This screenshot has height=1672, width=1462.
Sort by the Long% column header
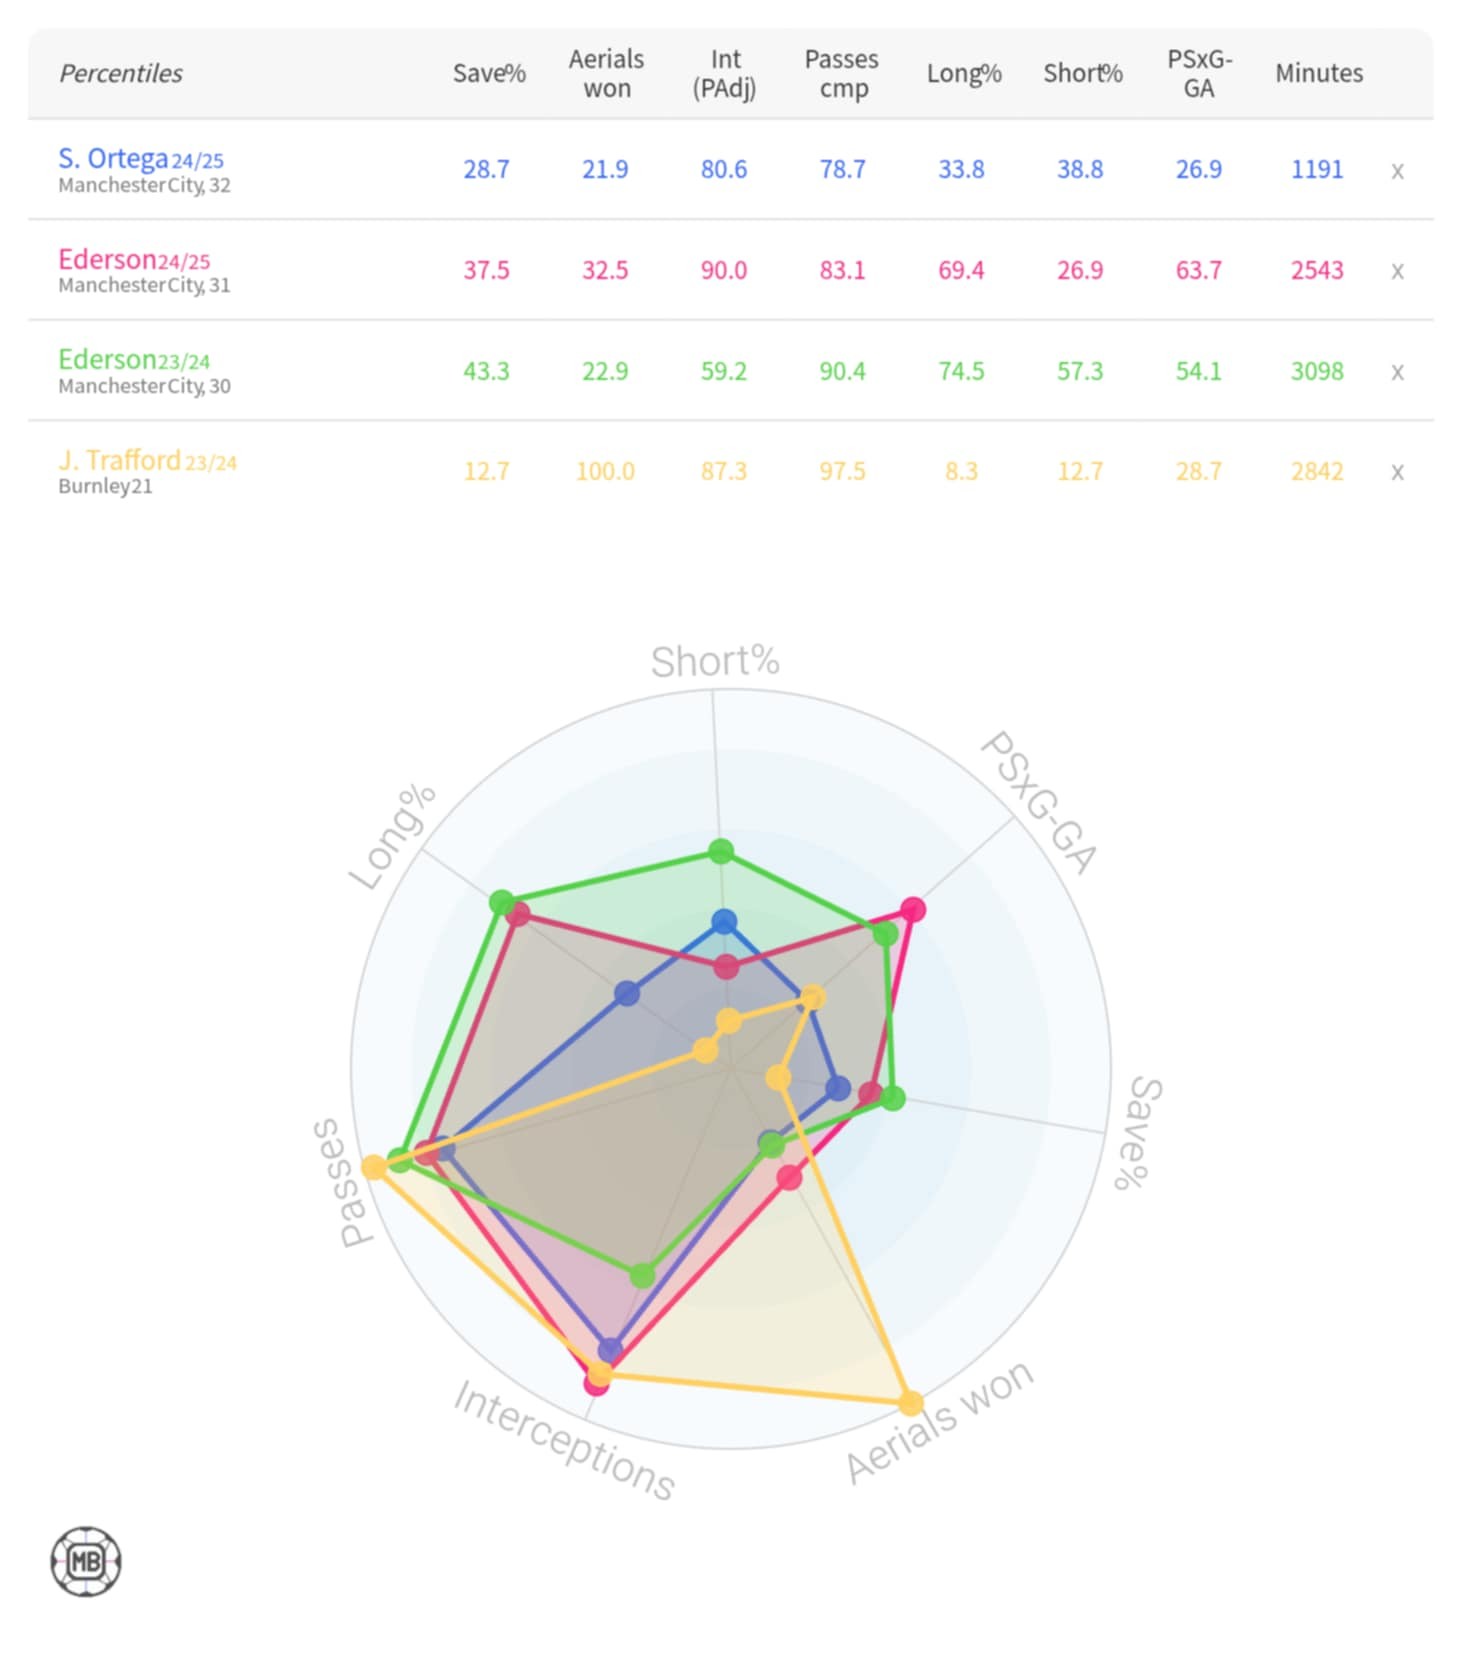(x=963, y=73)
